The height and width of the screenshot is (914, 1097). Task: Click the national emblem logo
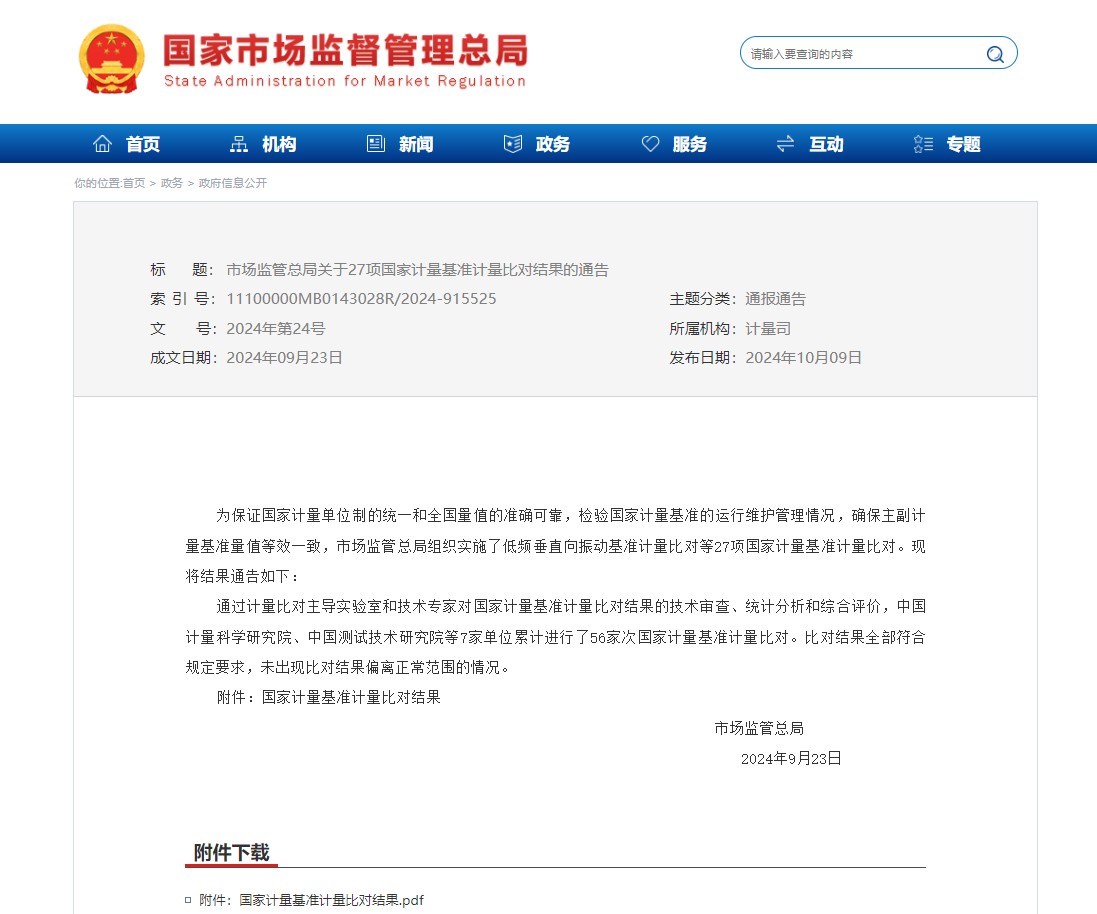(112, 59)
